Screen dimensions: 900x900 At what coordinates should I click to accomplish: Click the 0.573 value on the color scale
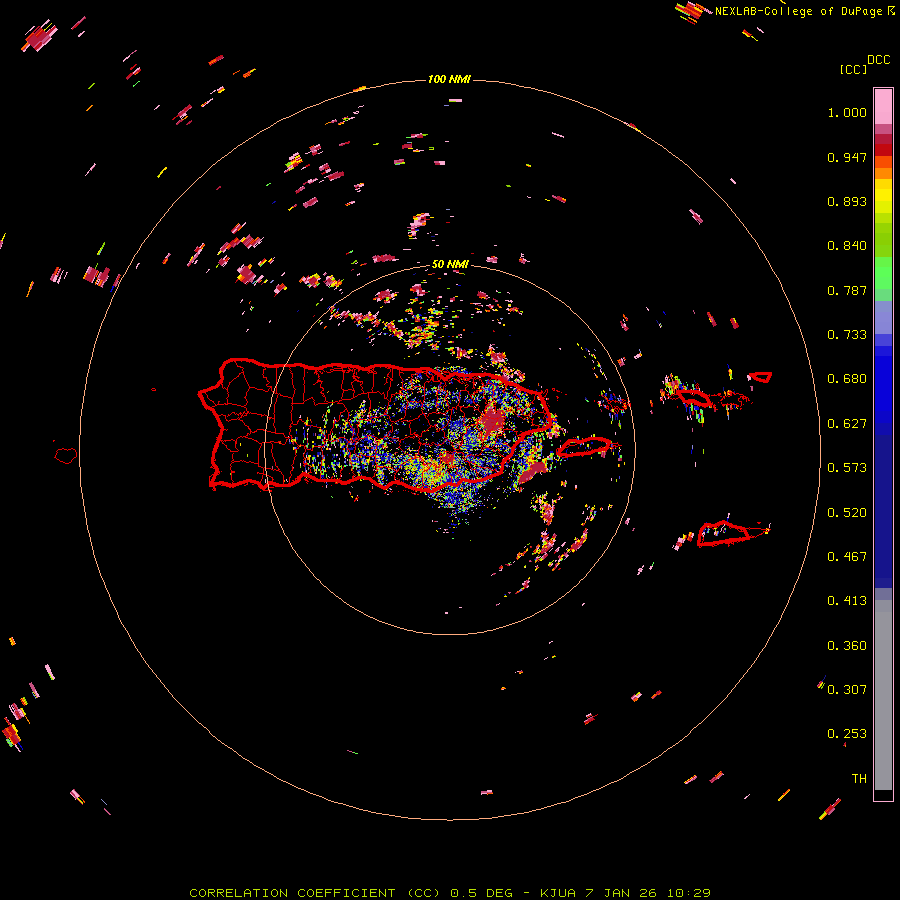click(847, 468)
